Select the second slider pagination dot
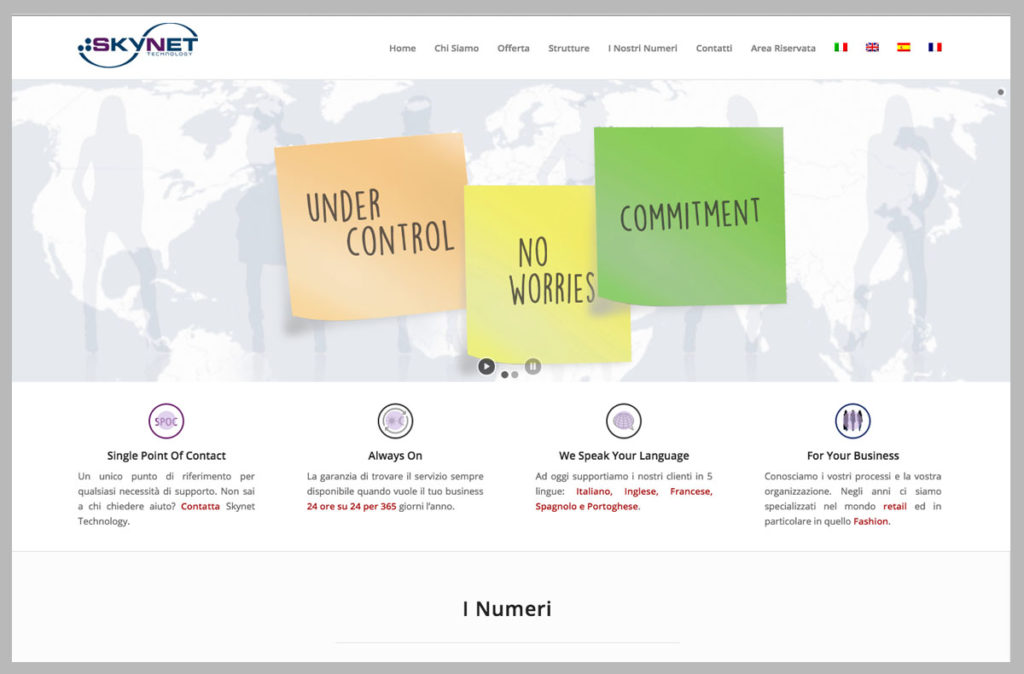The image size is (1024, 674). (515, 375)
